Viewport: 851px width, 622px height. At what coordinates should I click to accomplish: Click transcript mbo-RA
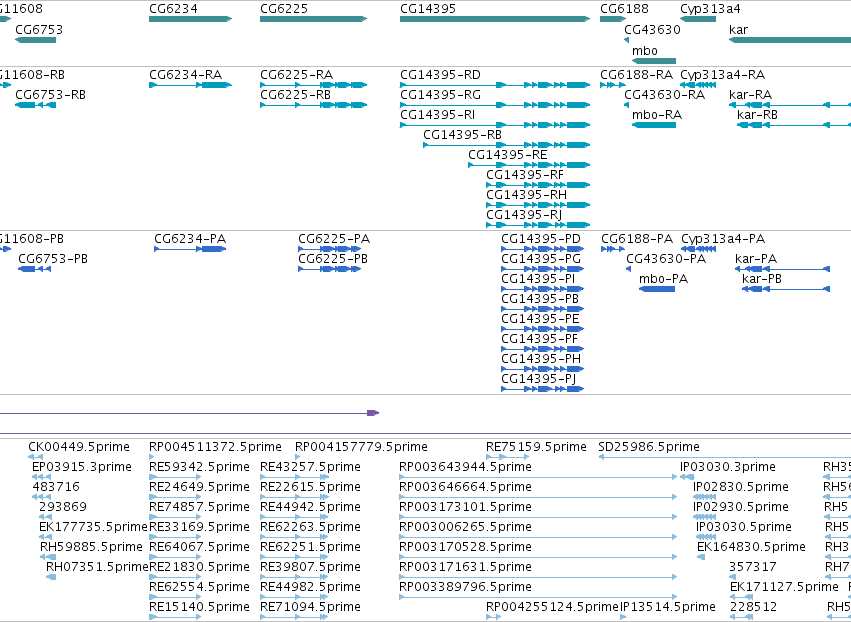coord(657,115)
